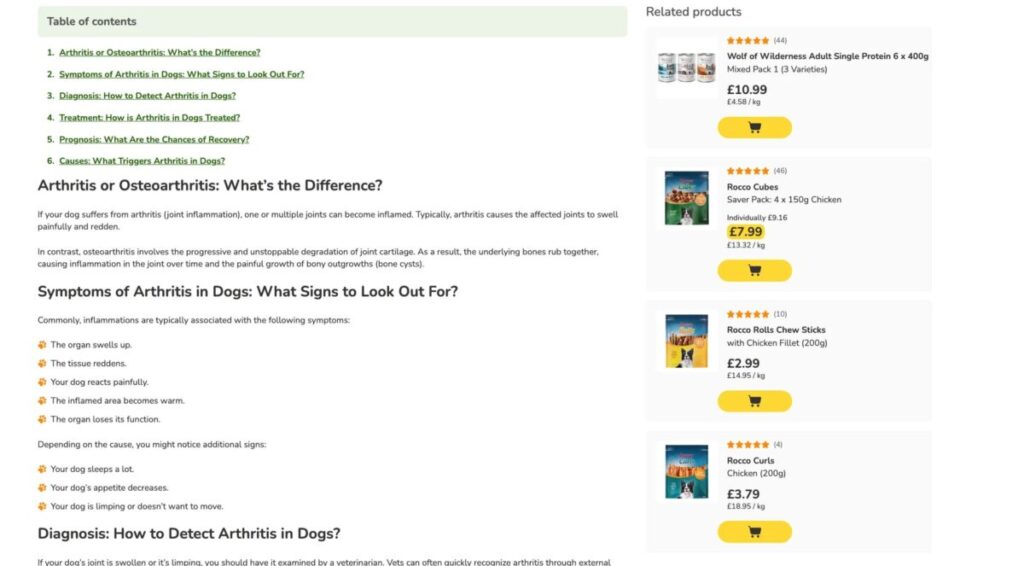Open Rocco Cubes product image

point(686,198)
